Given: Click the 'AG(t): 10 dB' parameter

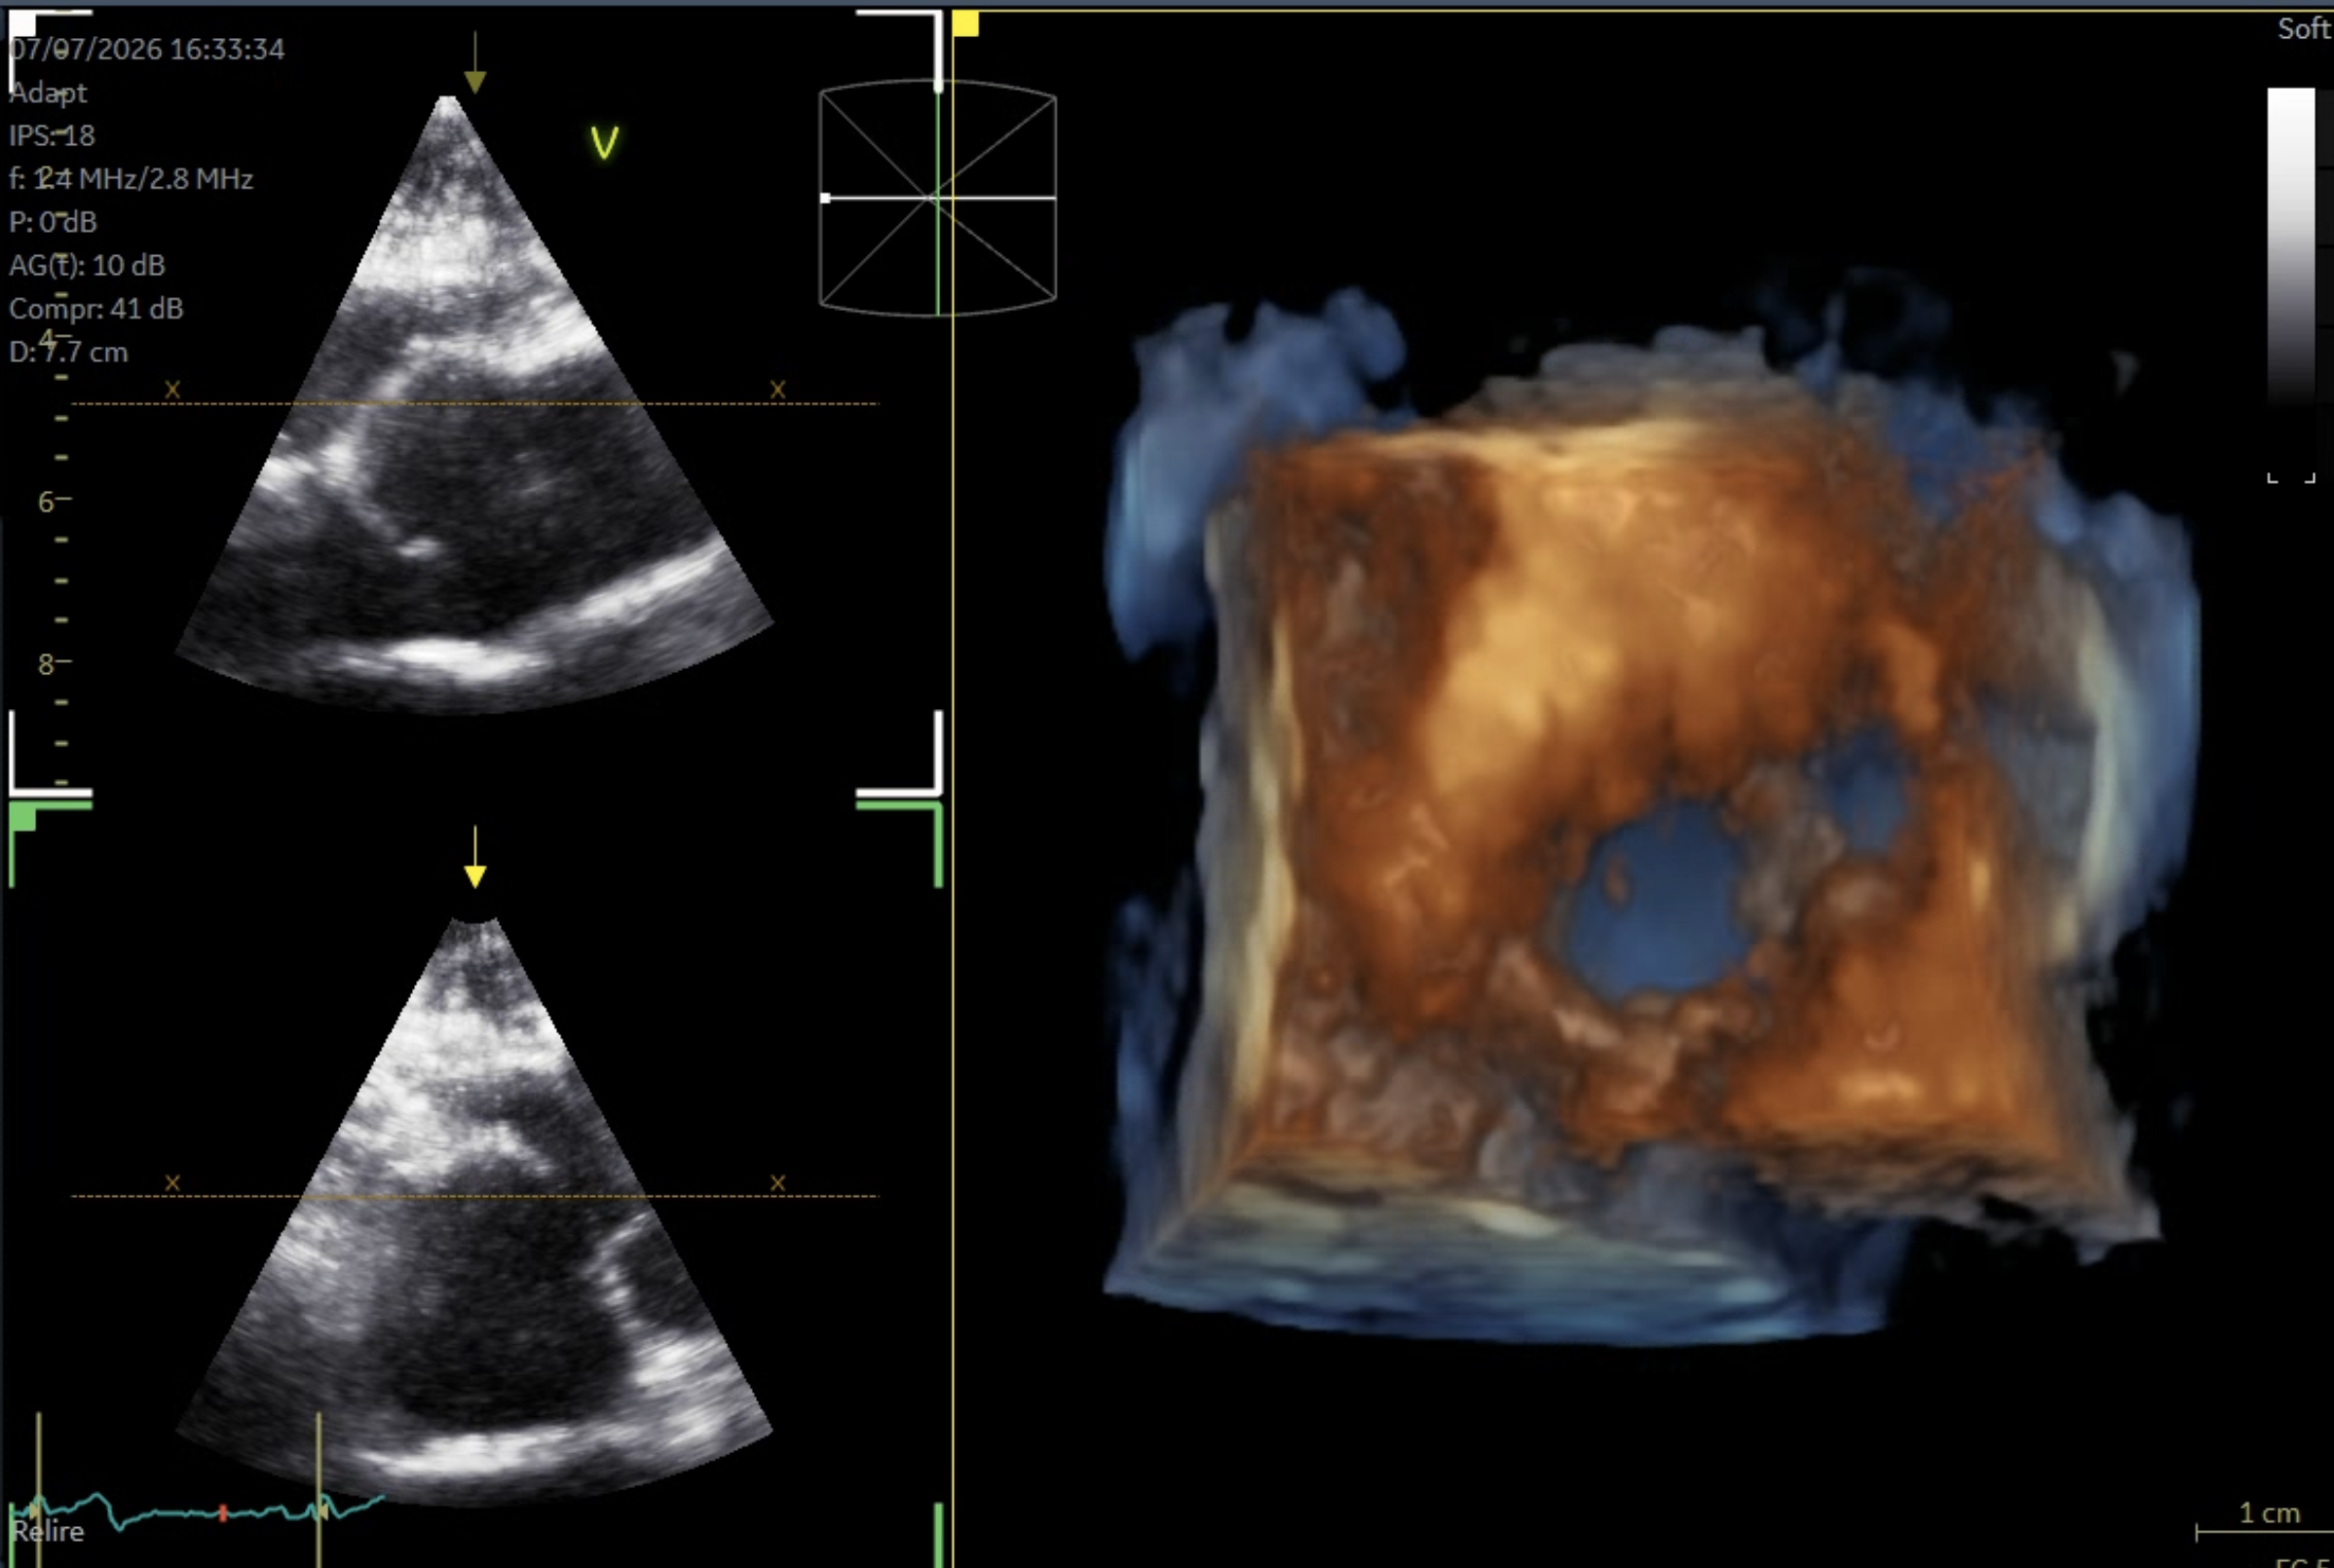Looking at the screenshot, I should click(87, 265).
